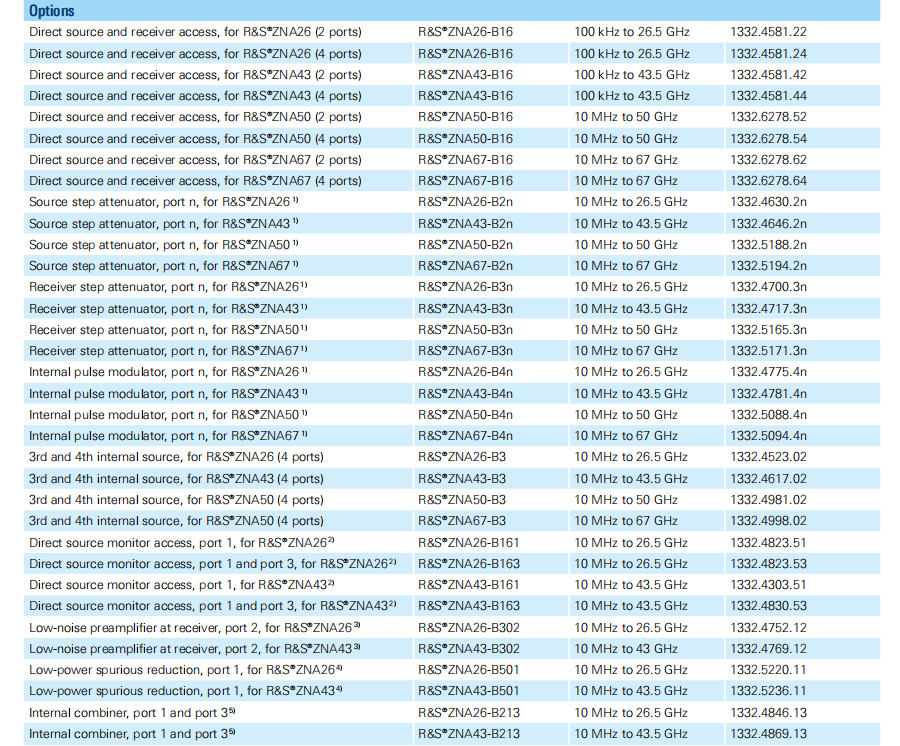Click the Options table header
This screenshot has height=746, width=900.
tap(51, 11)
